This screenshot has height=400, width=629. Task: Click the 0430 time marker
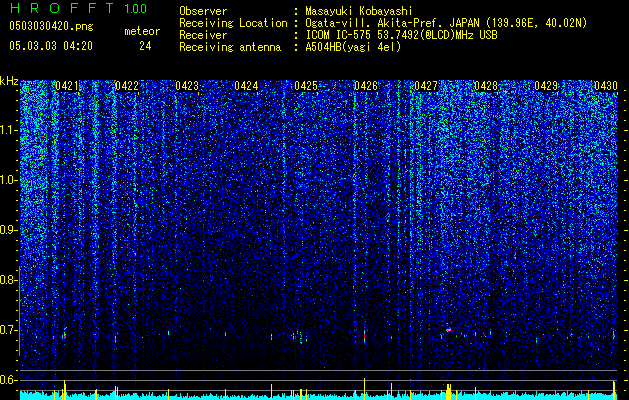[x=606, y=86]
